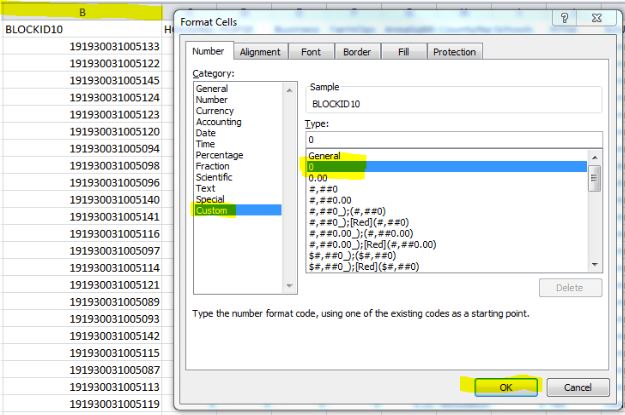Choose the Text category
The height and width of the screenshot is (415, 625).
click(205, 188)
